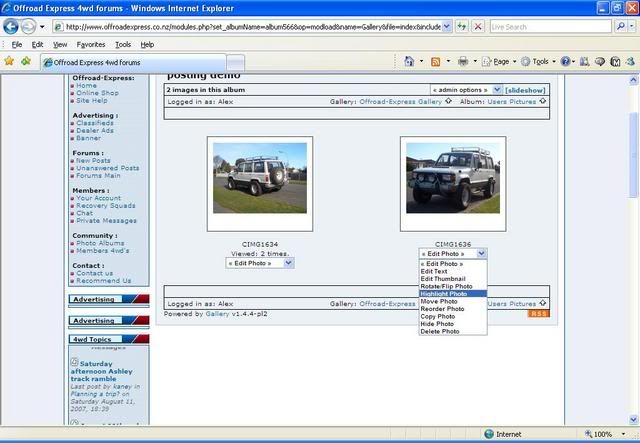Image resolution: width=640 pixels, height=443 pixels.
Task: Open a new blank tab
Action: tap(236, 63)
